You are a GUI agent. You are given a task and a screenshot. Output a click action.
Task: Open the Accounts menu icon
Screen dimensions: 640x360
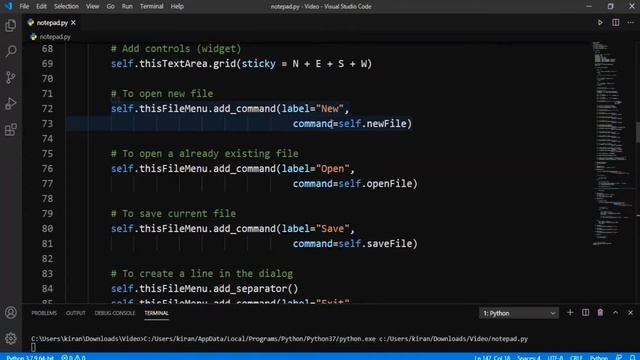pos(11,313)
